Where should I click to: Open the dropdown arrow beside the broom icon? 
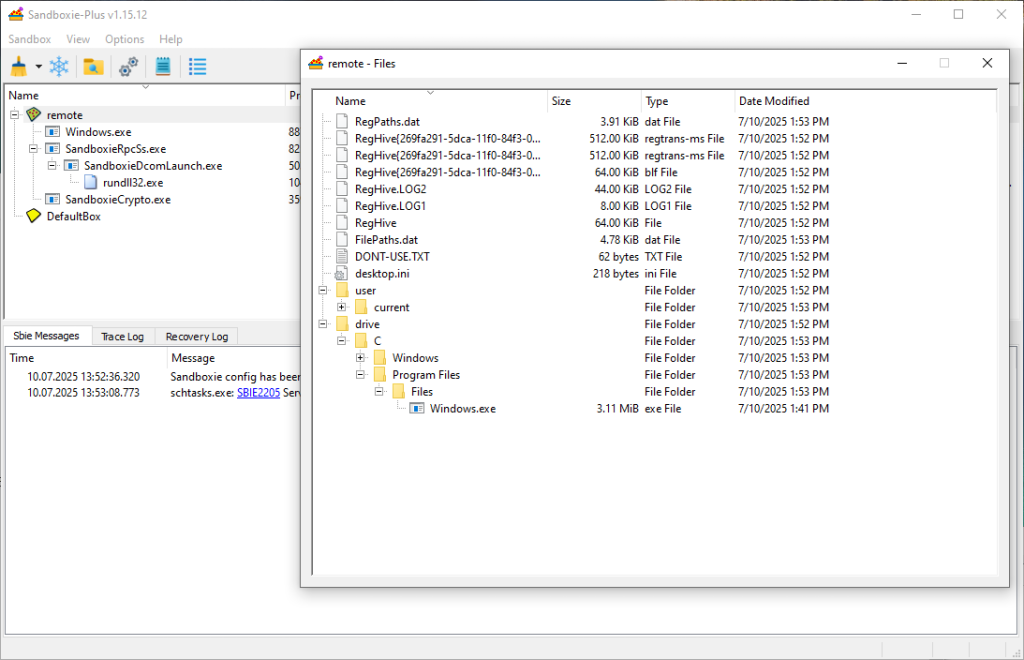click(39, 67)
